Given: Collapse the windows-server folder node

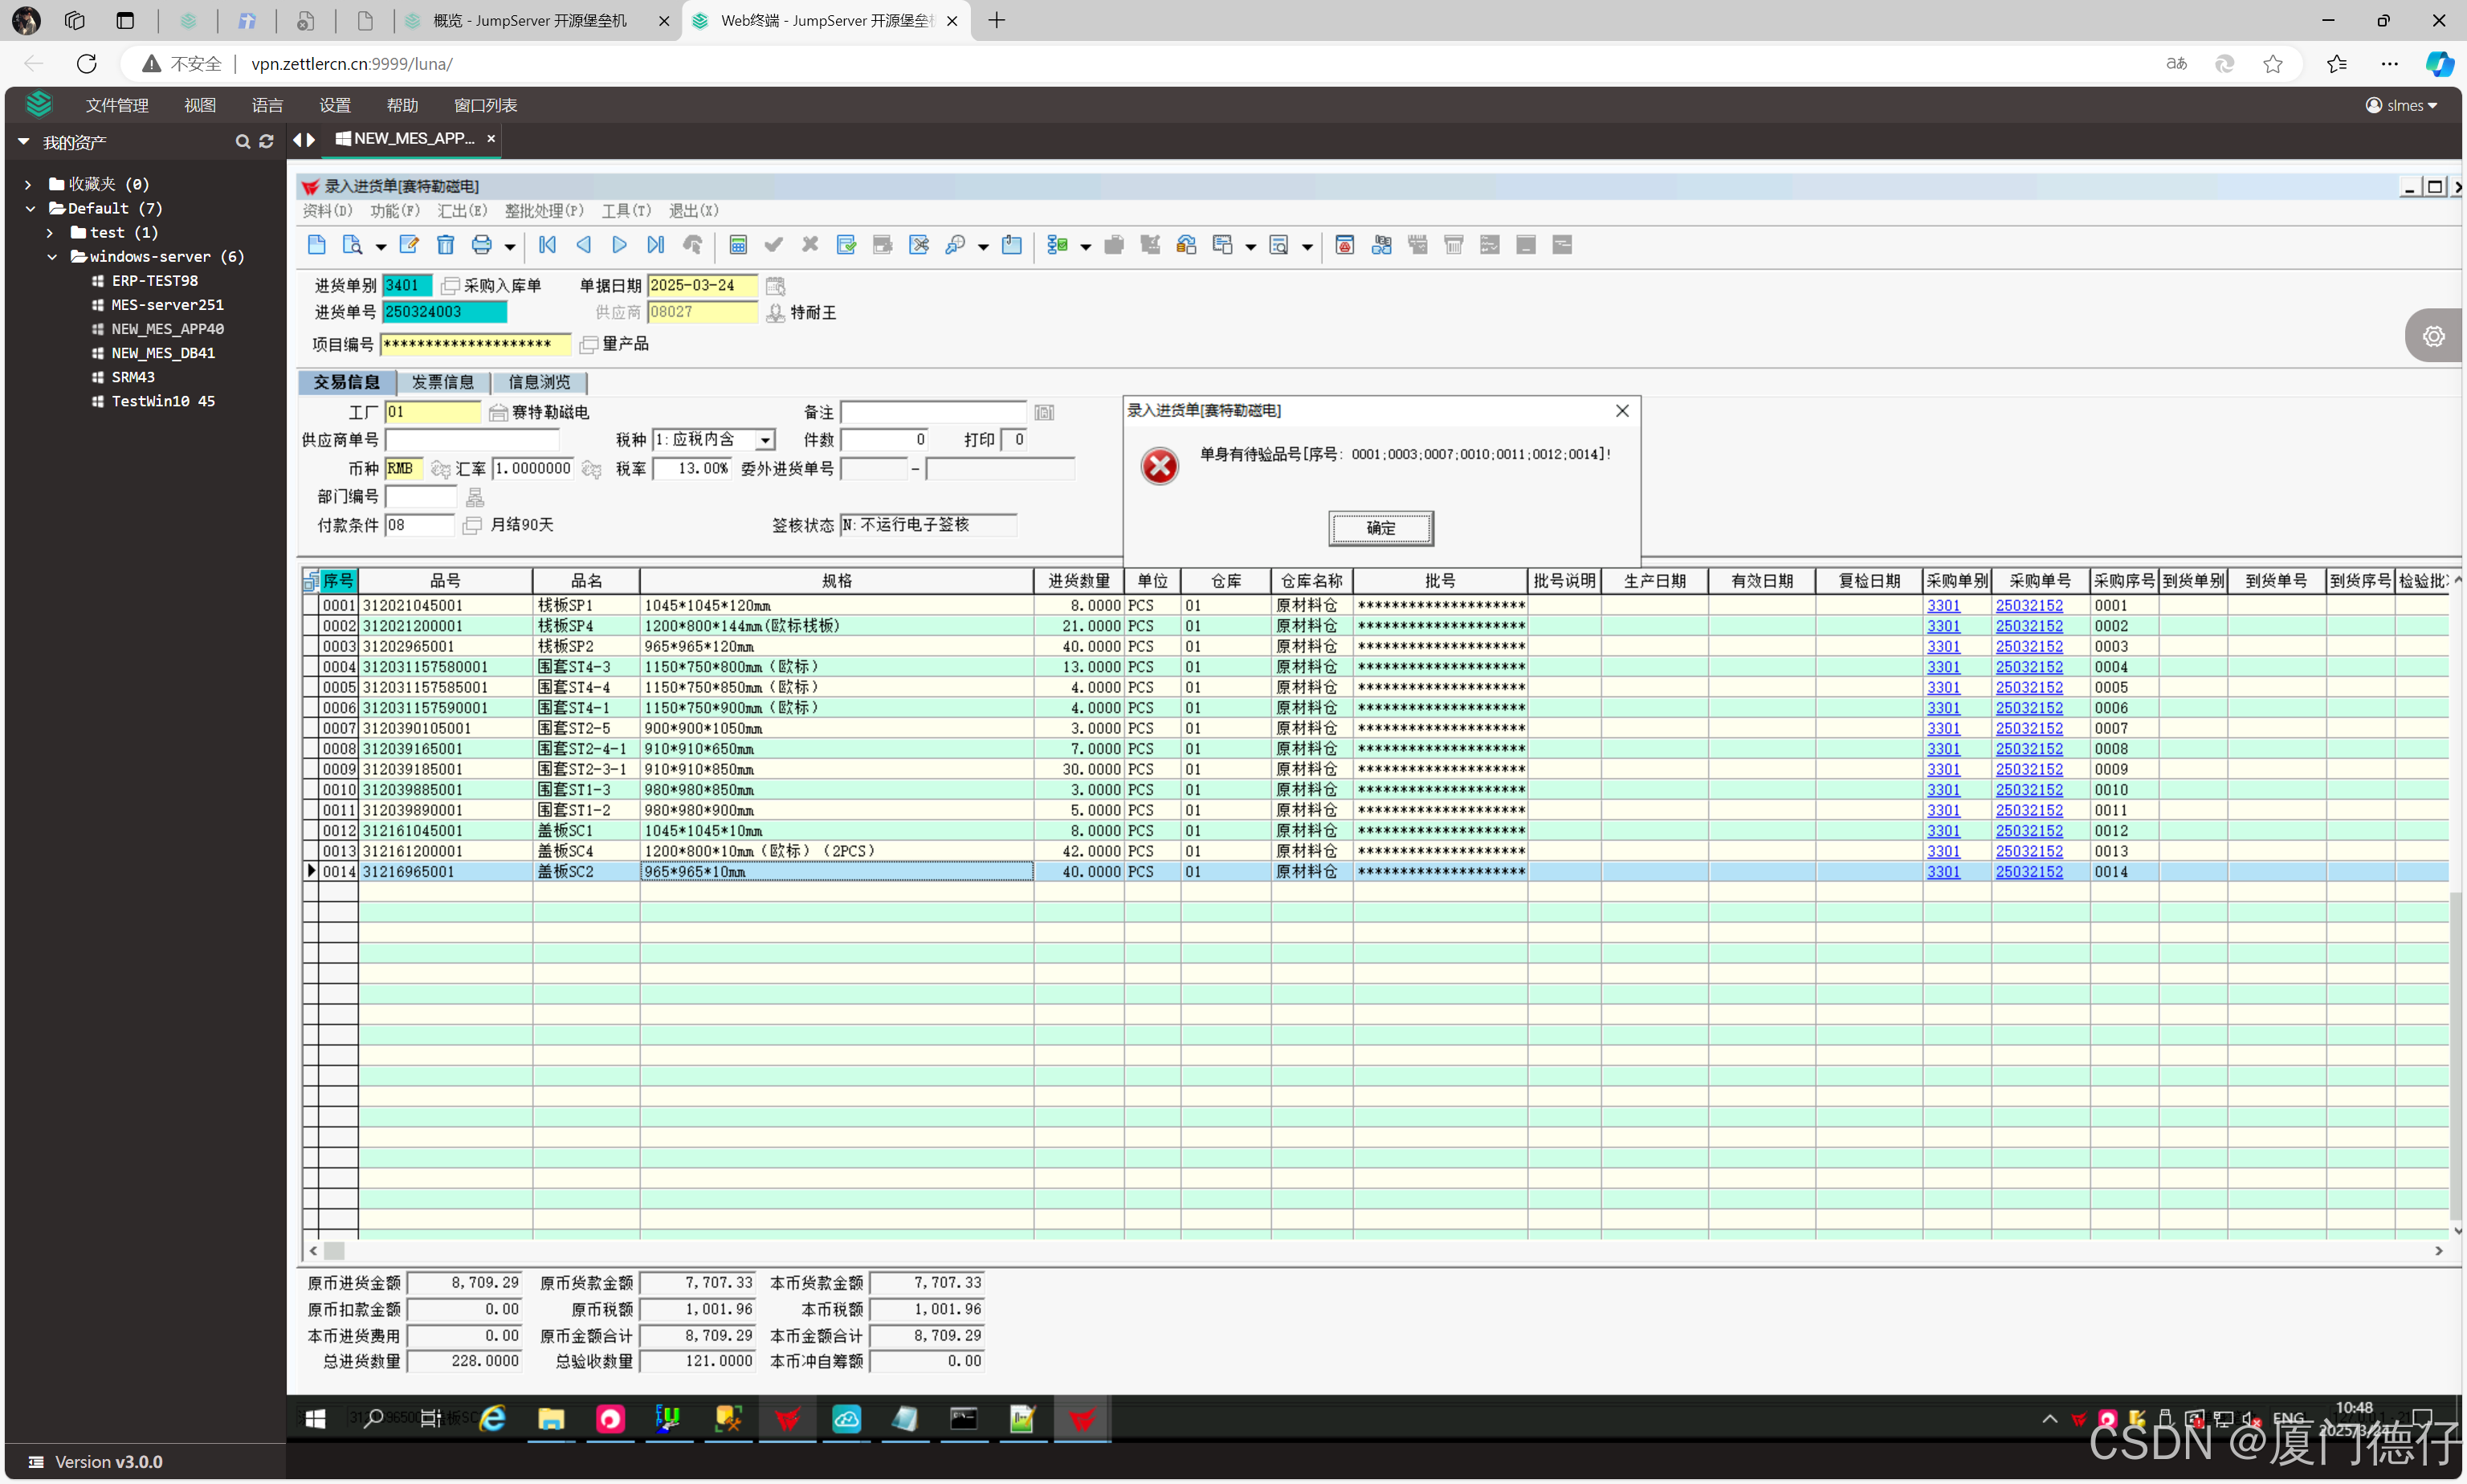Looking at the screenshot, I should pyautogui.click(x=52, y=256).
